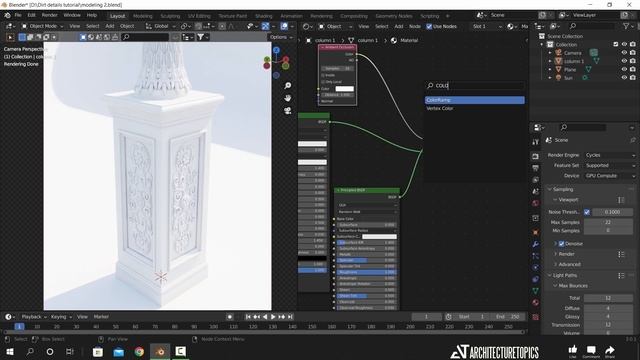This screenshot has width=640, height=360.
Task: Open the Tool properties tab icon
Action: (536, 142)
